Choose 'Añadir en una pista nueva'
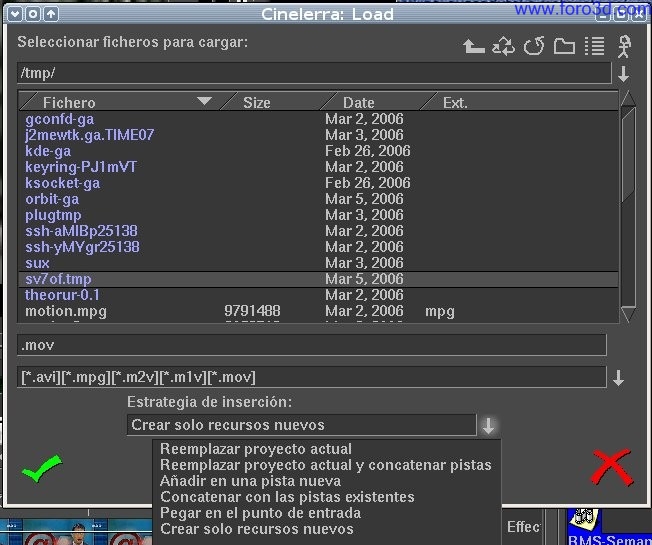The width and height of the screenshot is (652, 545). click(250, 481)
